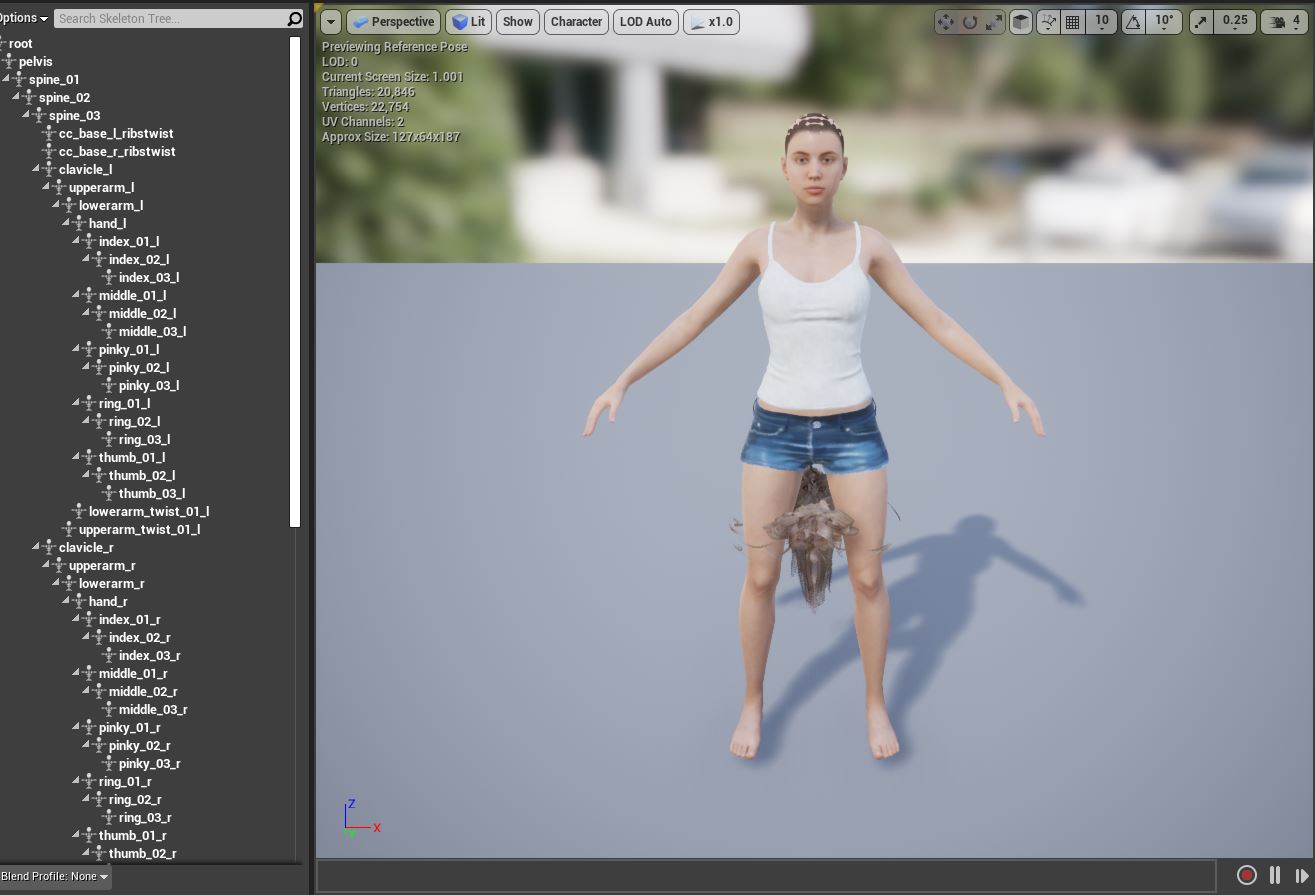Screen dimensions: 1315x895
Task: Toggle rotation angle snapping
Action: pos(1133,22)
